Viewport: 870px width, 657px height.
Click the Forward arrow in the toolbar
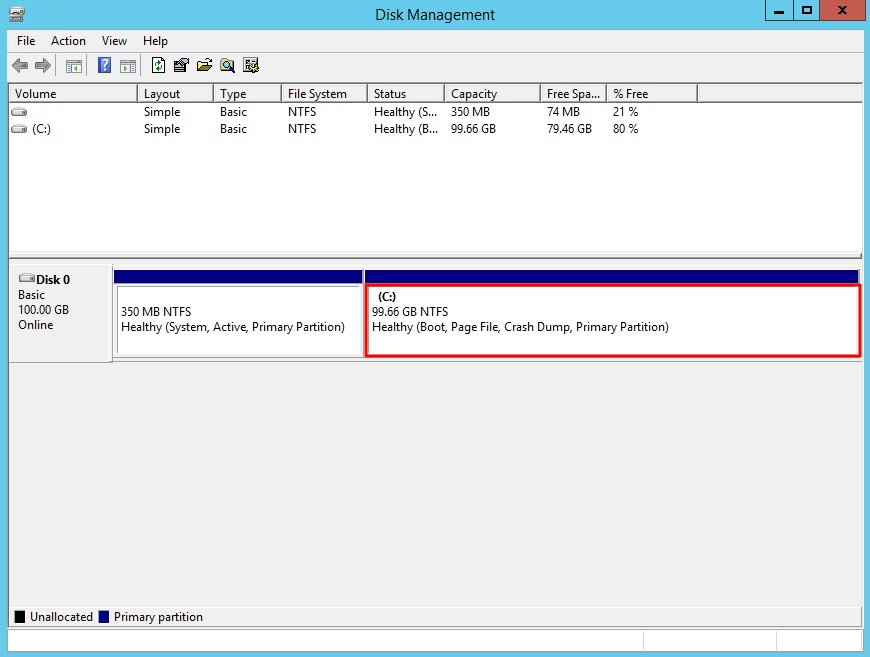(x=43, y=66)
